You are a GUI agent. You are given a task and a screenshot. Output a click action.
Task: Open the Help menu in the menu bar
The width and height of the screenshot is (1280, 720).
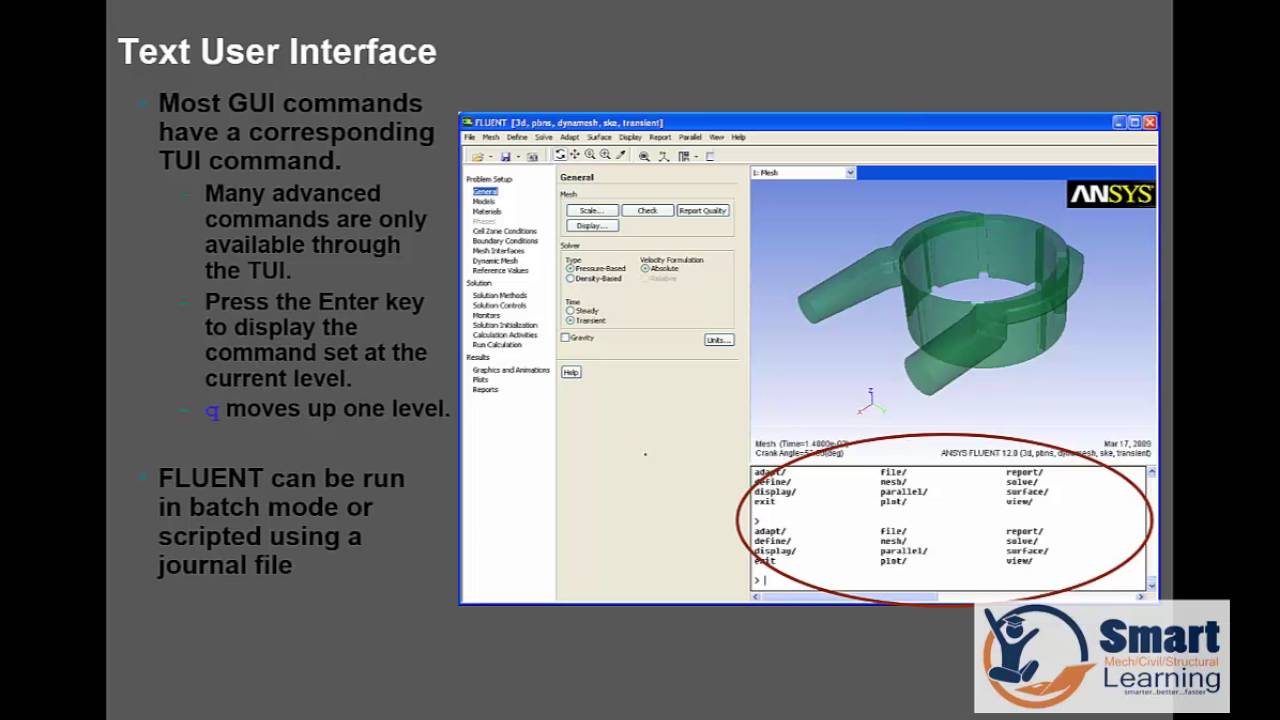pos(738,137)
